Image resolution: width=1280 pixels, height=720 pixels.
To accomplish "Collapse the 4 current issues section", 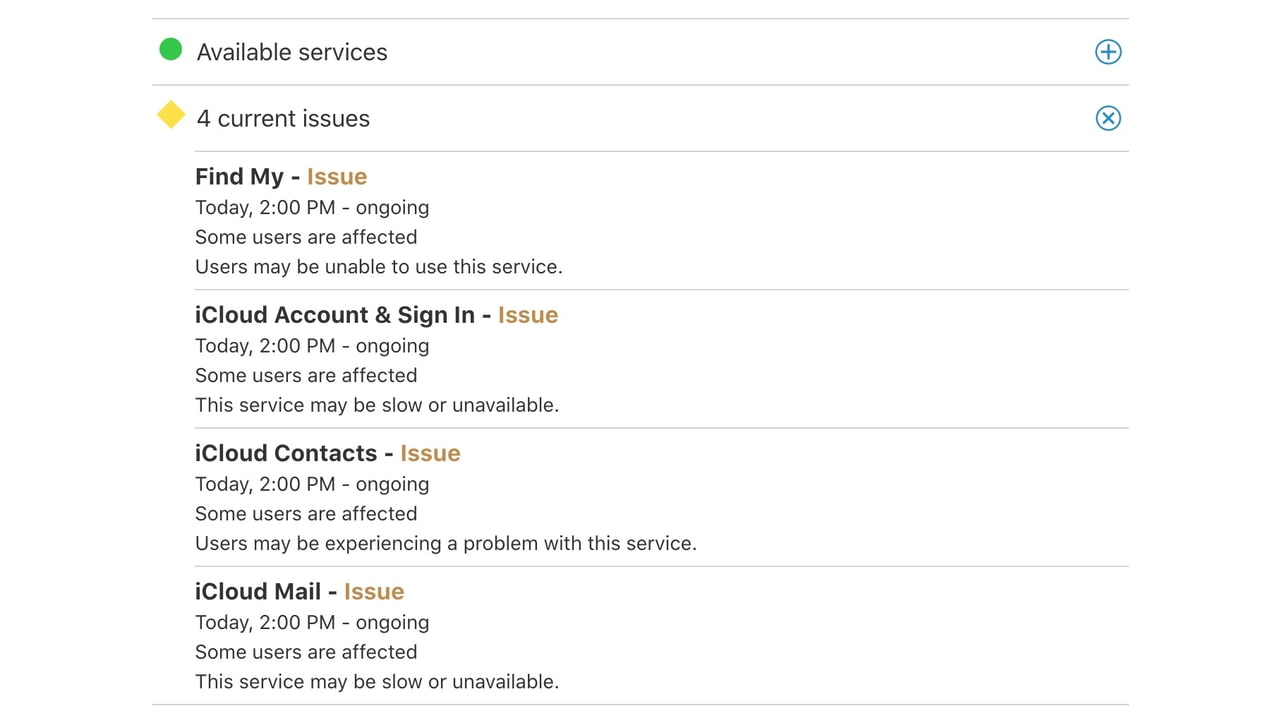I will point(1108,118).
